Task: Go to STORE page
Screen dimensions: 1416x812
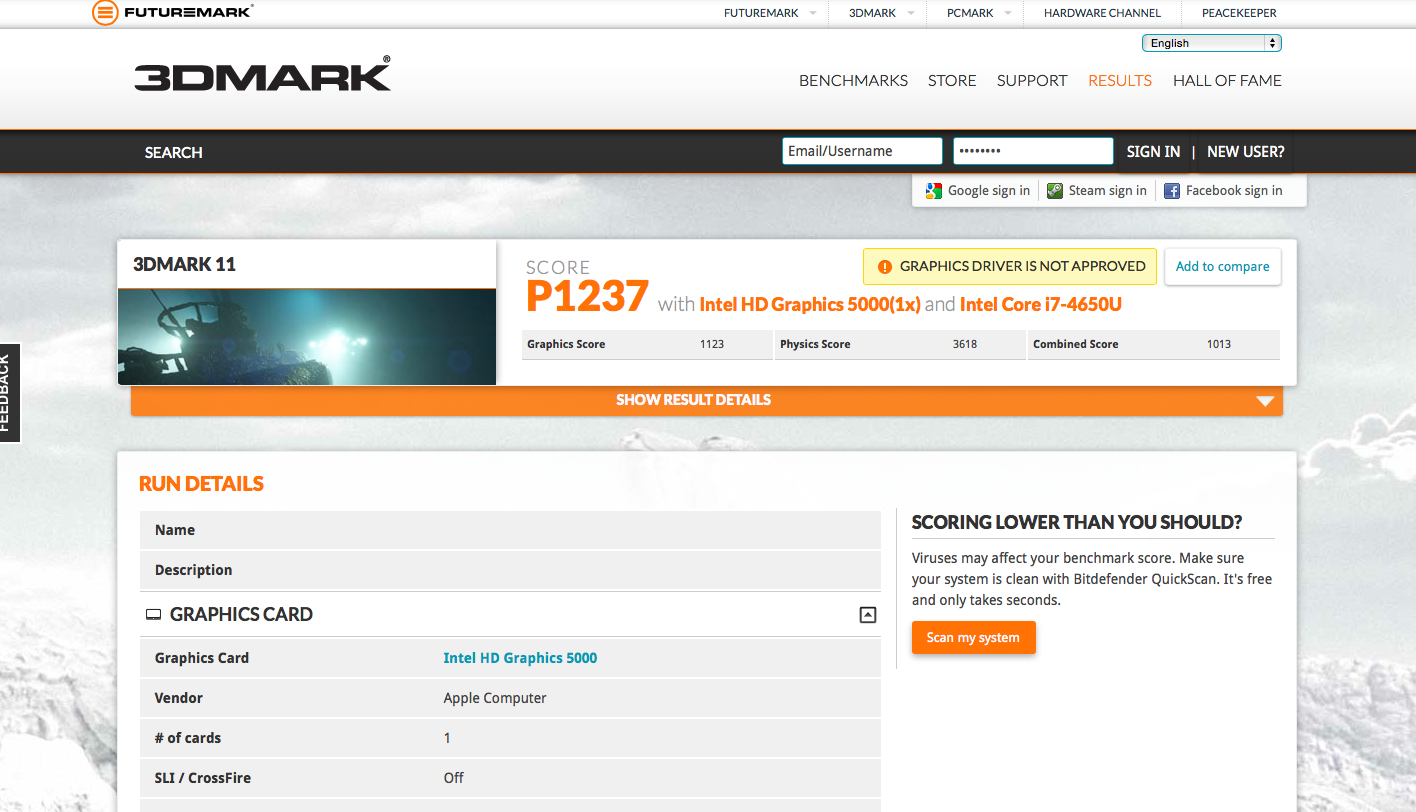Action: coord(952,81)
